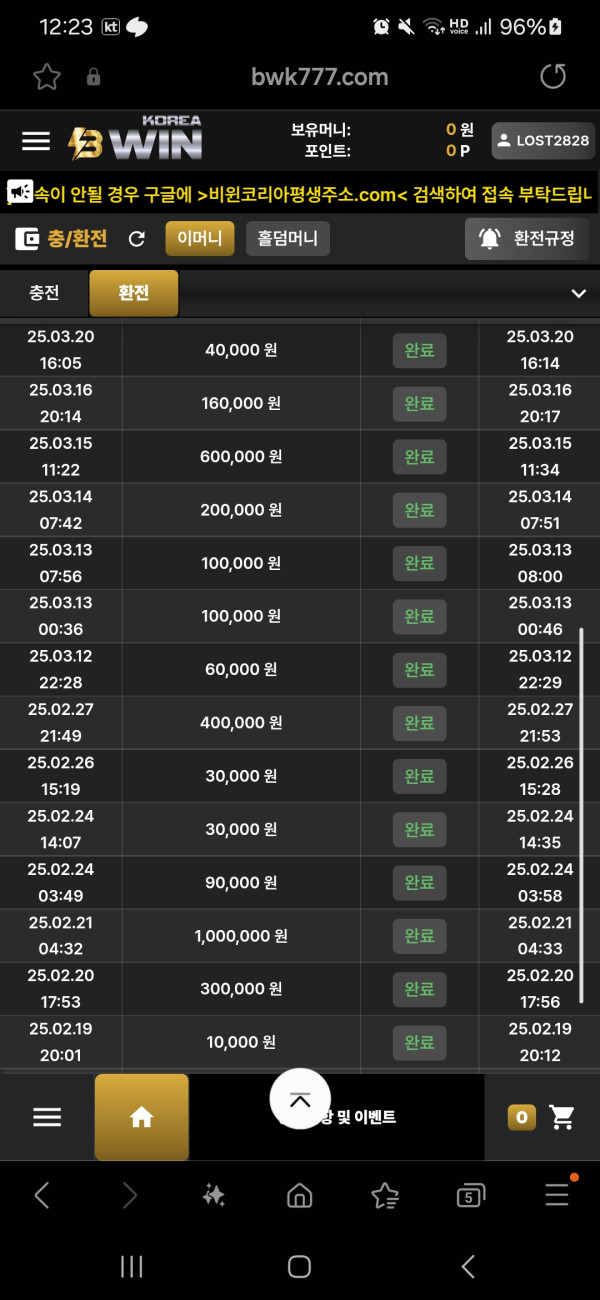Expand the chevron dropdown beside the 환전 tab
The width and height of the screenshot is (600, 1300).
[x=578, y=293]
